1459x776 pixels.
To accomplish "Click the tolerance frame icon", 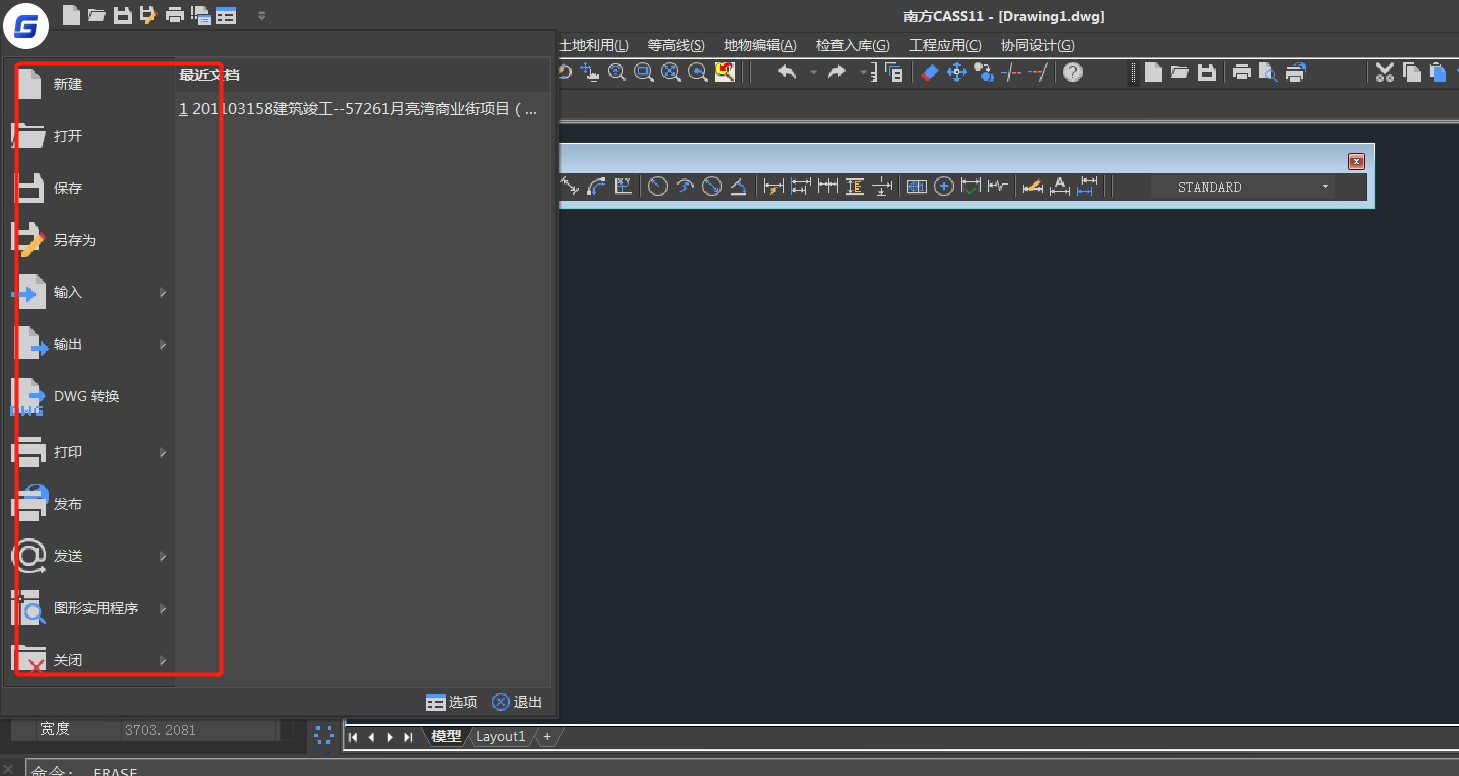I will point(917,187).
